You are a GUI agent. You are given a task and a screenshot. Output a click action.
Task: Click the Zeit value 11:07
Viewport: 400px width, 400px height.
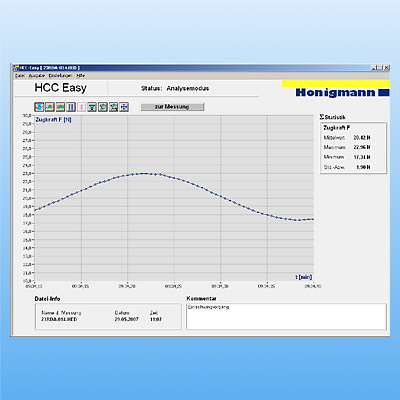(156, 319)
